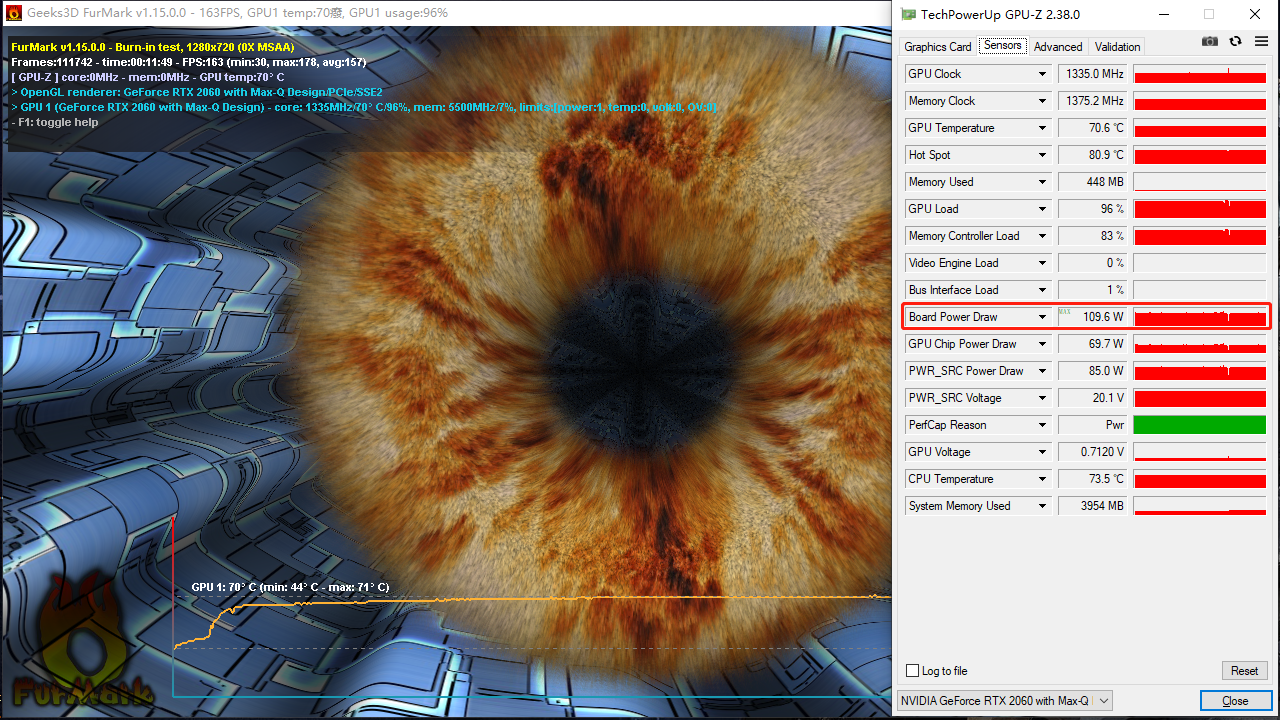
Task: Select the Sensors tab
Action: 1002,45
